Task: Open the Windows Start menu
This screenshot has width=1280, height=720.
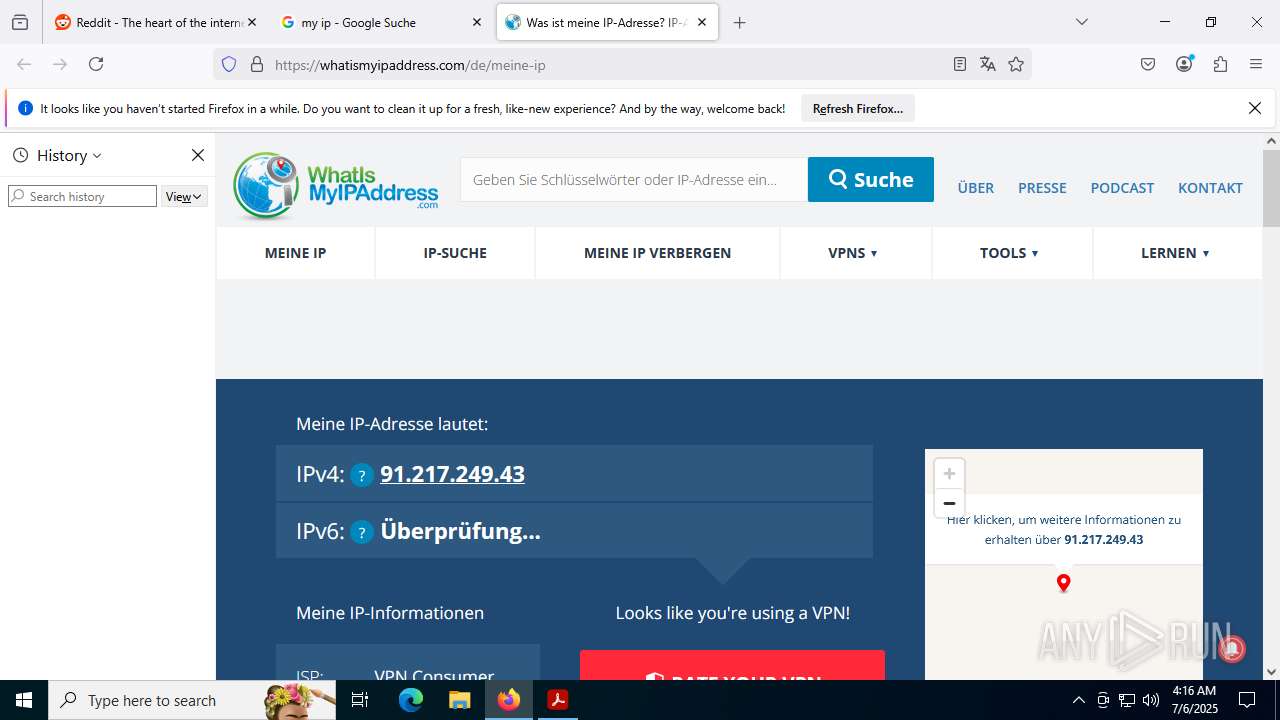Action: [24, 700]
